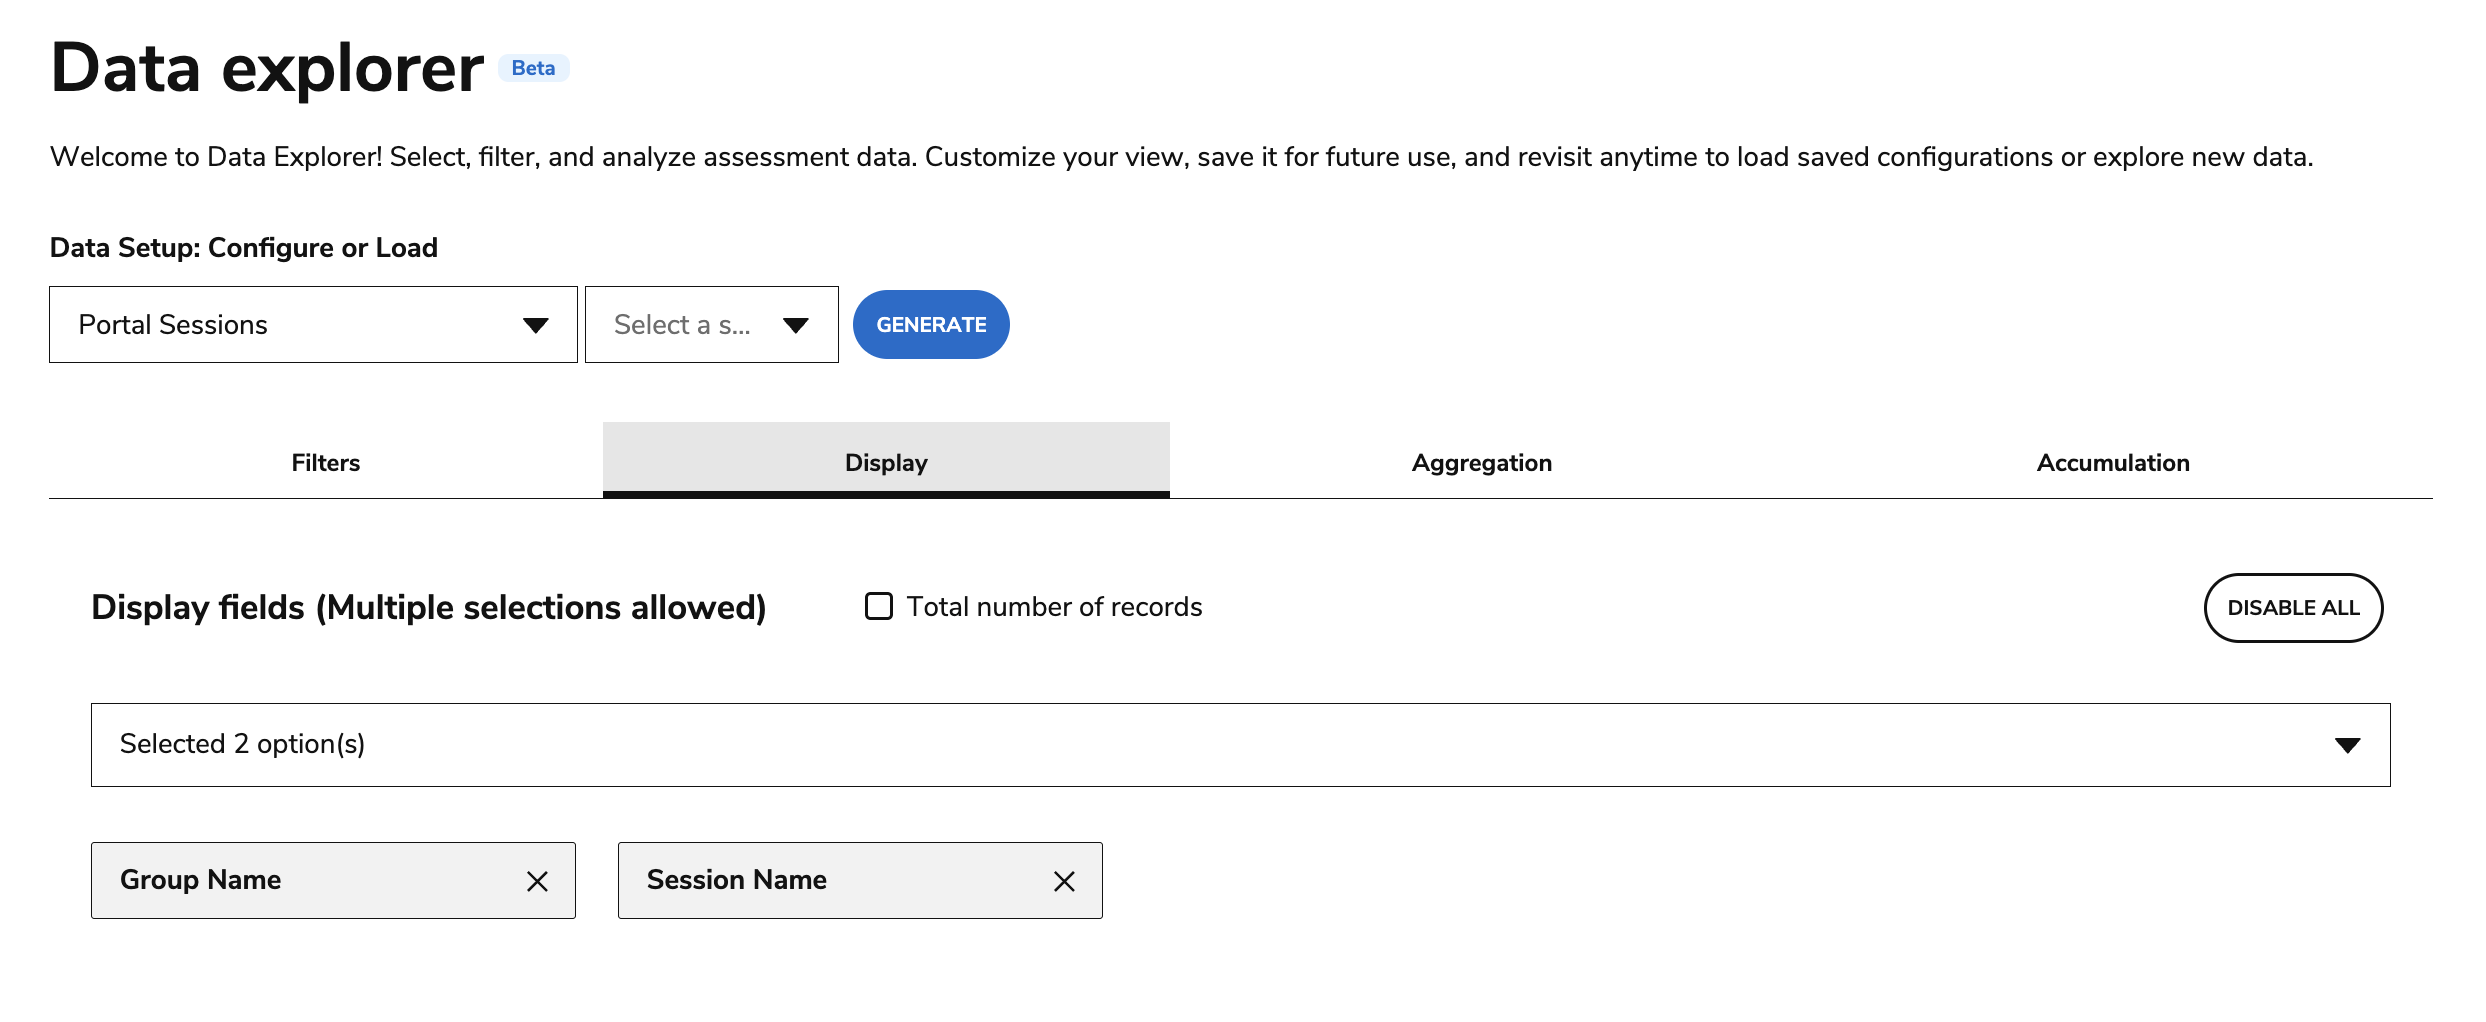
Task: Click the Display fields heading
Action: (x=429, y=608)
